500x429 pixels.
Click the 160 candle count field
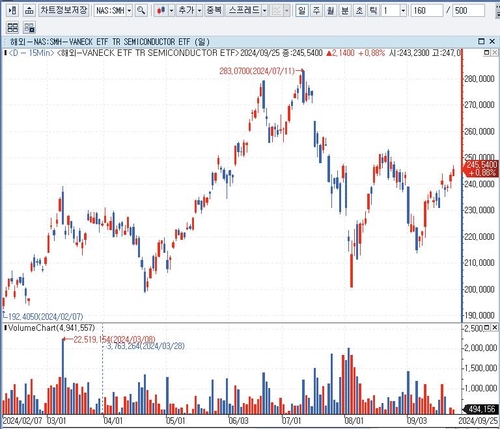[x=427, y=11]
